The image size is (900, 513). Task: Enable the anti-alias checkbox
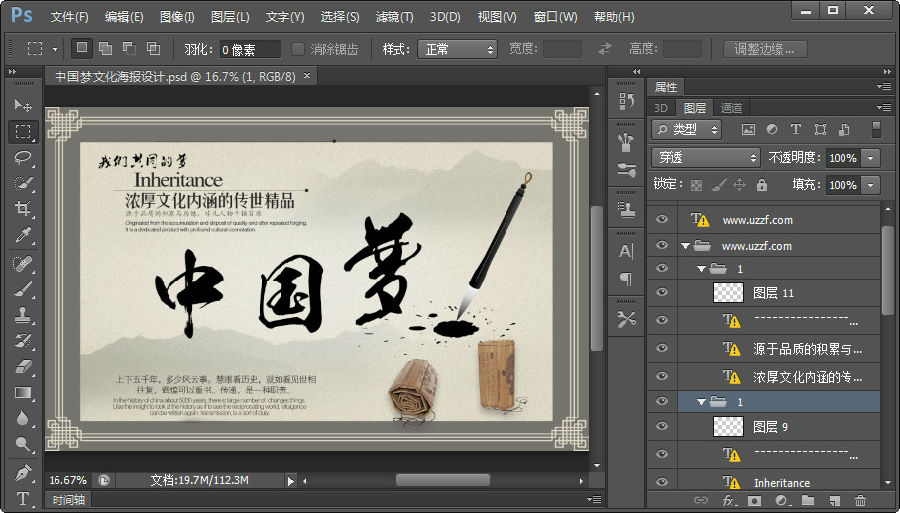[x=297, y=49]
